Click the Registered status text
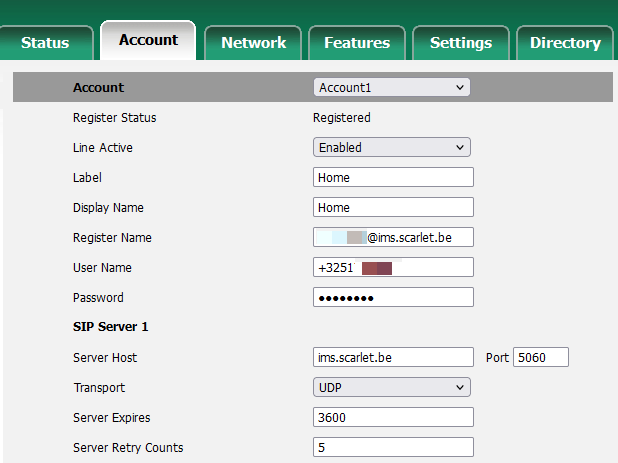 (x=342, y=118)
